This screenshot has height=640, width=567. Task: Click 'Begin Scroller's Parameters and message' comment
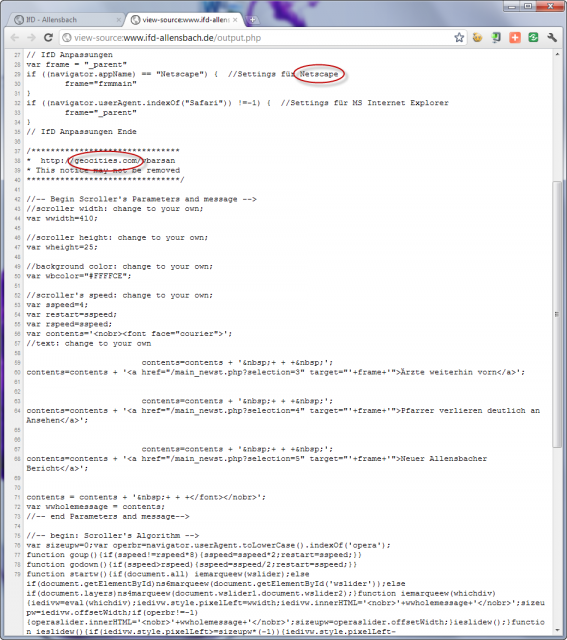click(x=141, y=199)
